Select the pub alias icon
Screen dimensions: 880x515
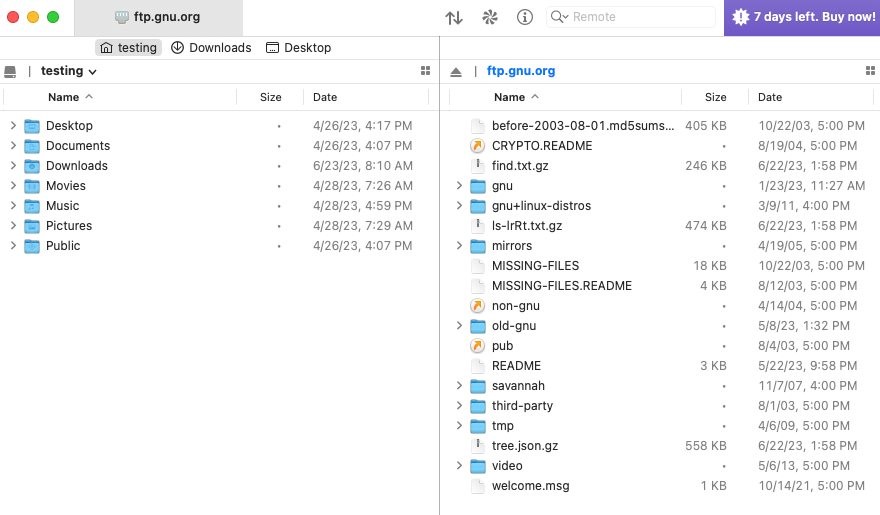point(477,346)
